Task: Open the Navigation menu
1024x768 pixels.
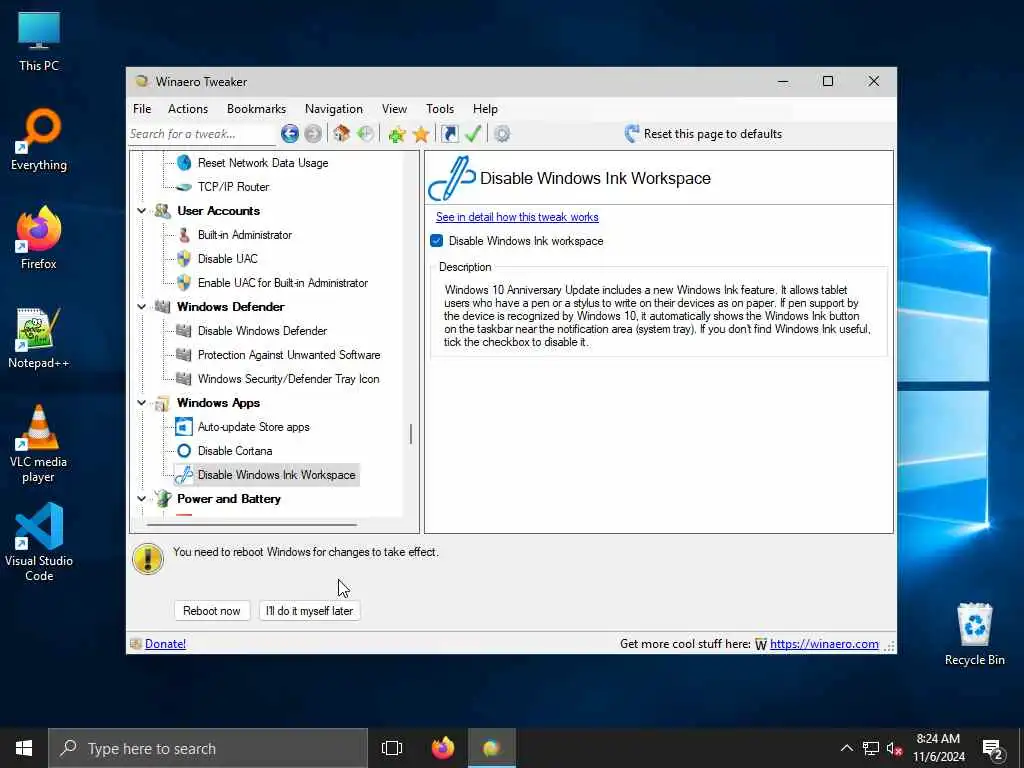Action: 334,109
